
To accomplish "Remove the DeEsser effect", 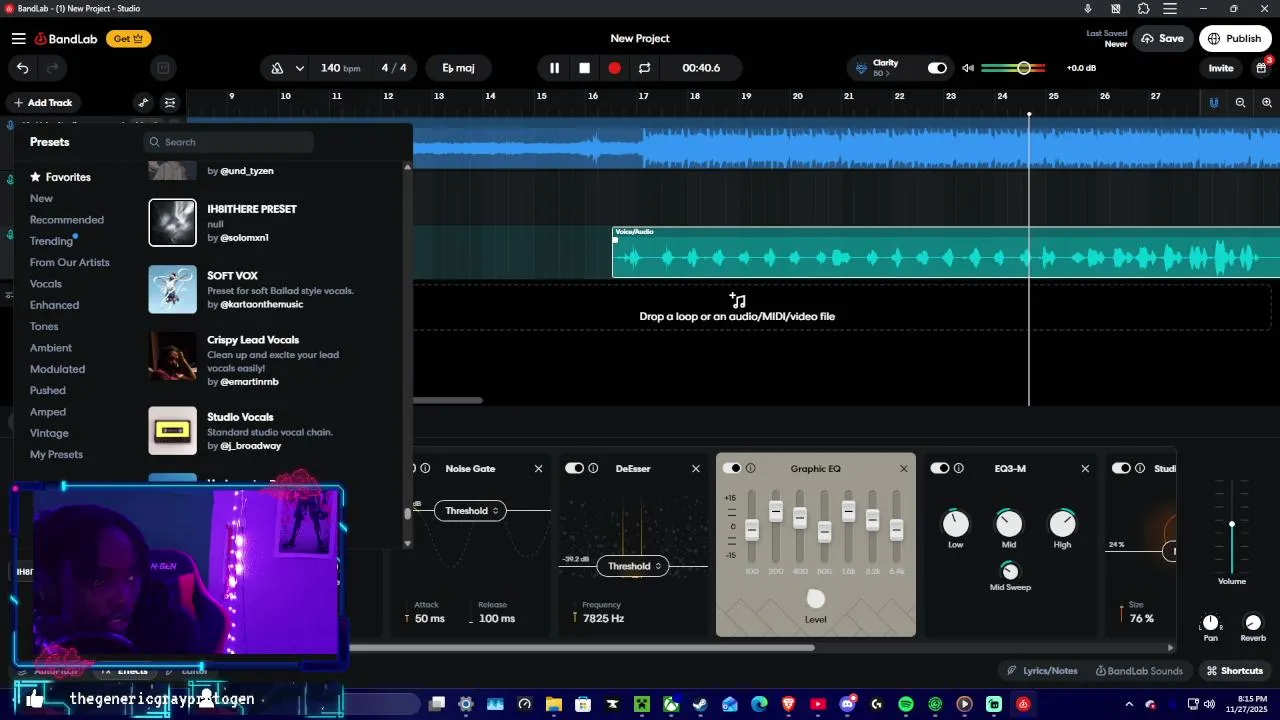I will click(696, 468).
